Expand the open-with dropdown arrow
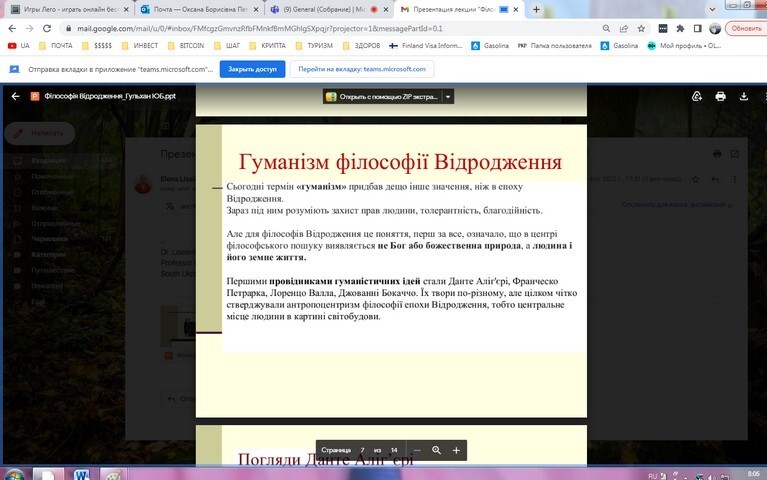The height and width of the screenshot is (480, 767). click(448, 97)
